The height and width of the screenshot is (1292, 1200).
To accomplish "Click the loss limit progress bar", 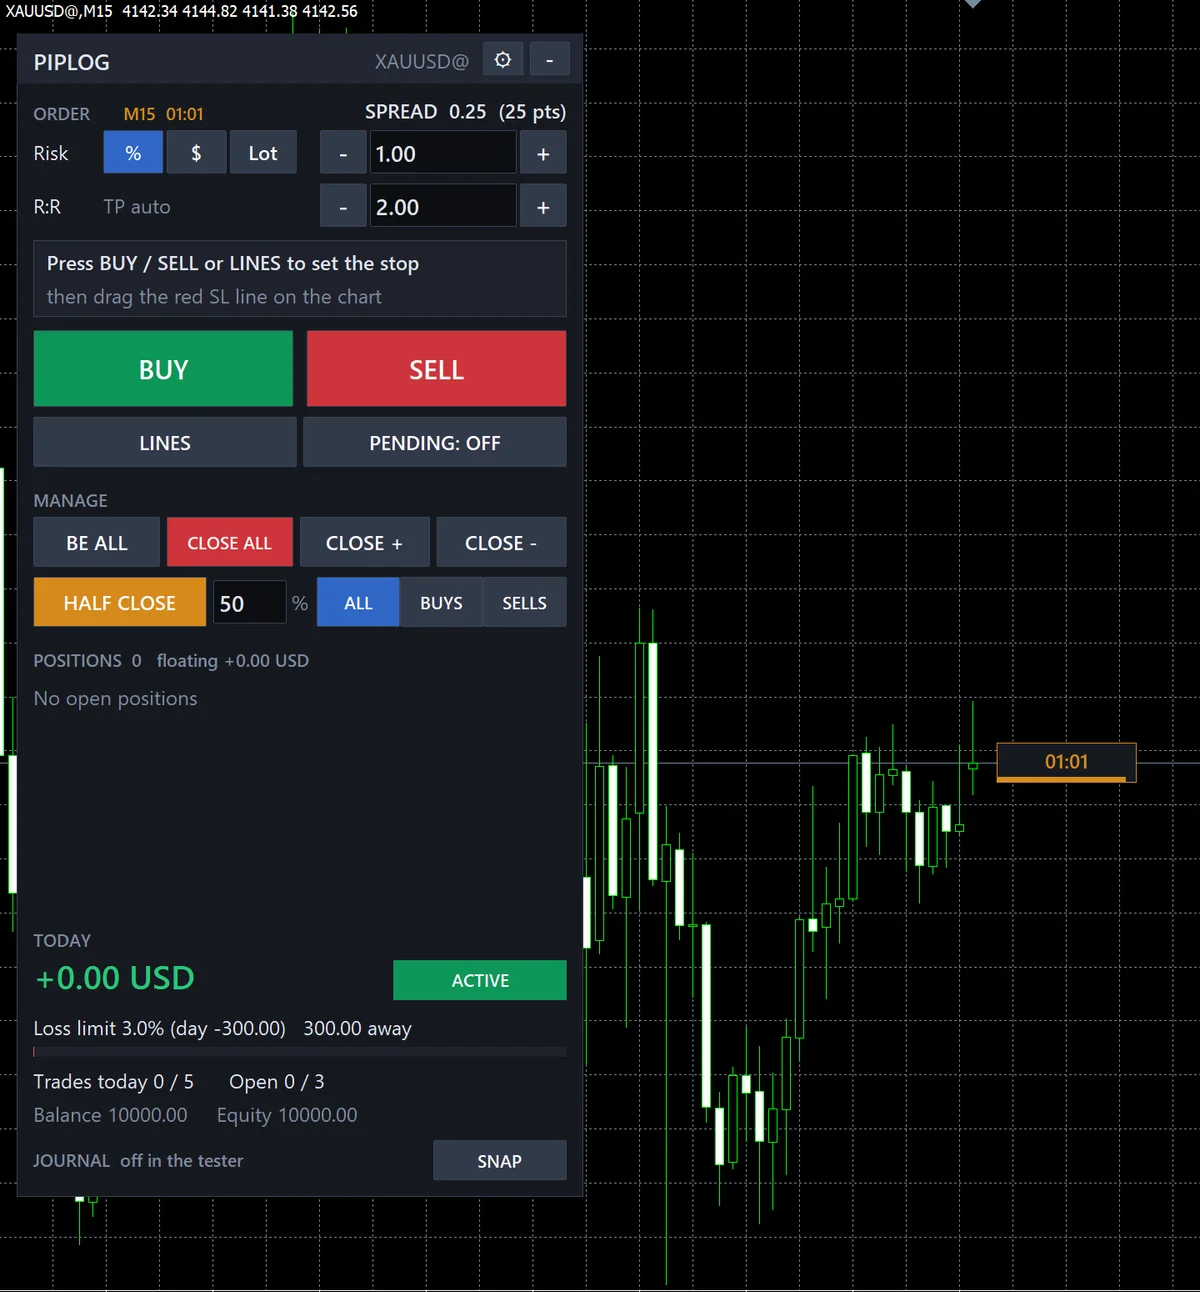I will 300,1052.
